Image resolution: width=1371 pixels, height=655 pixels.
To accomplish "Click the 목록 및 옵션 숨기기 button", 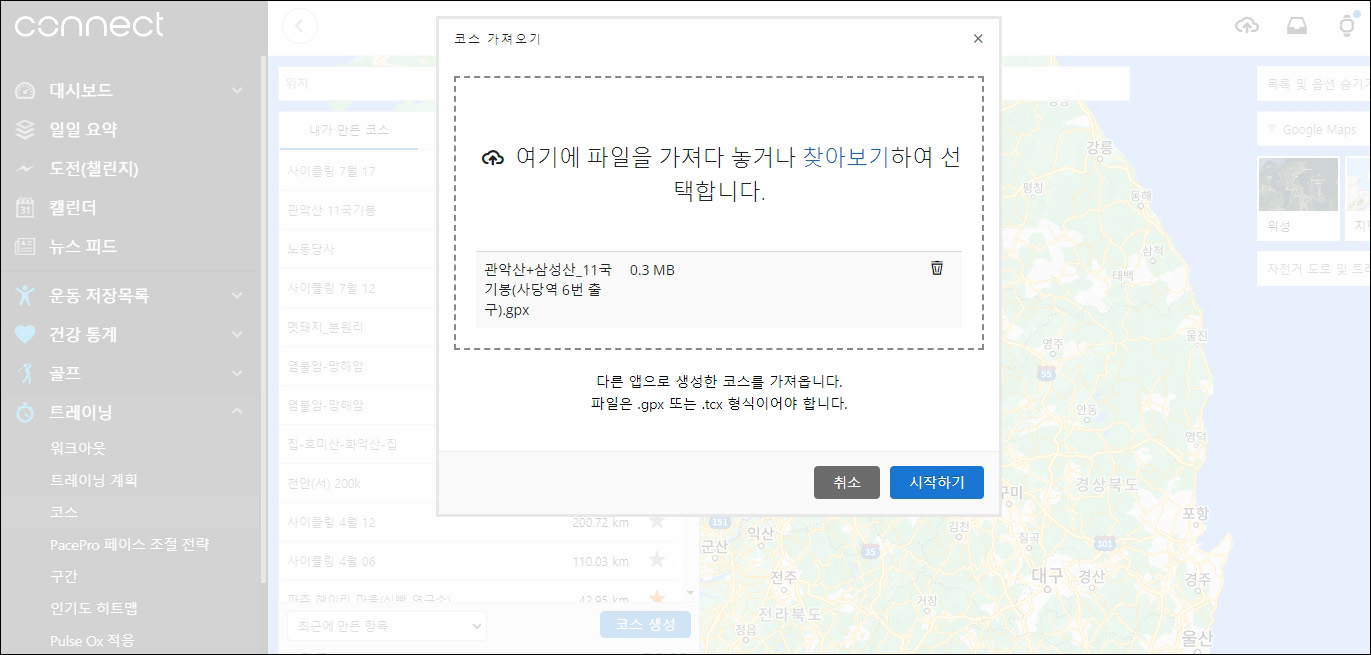I will (x=1313, y=84).
